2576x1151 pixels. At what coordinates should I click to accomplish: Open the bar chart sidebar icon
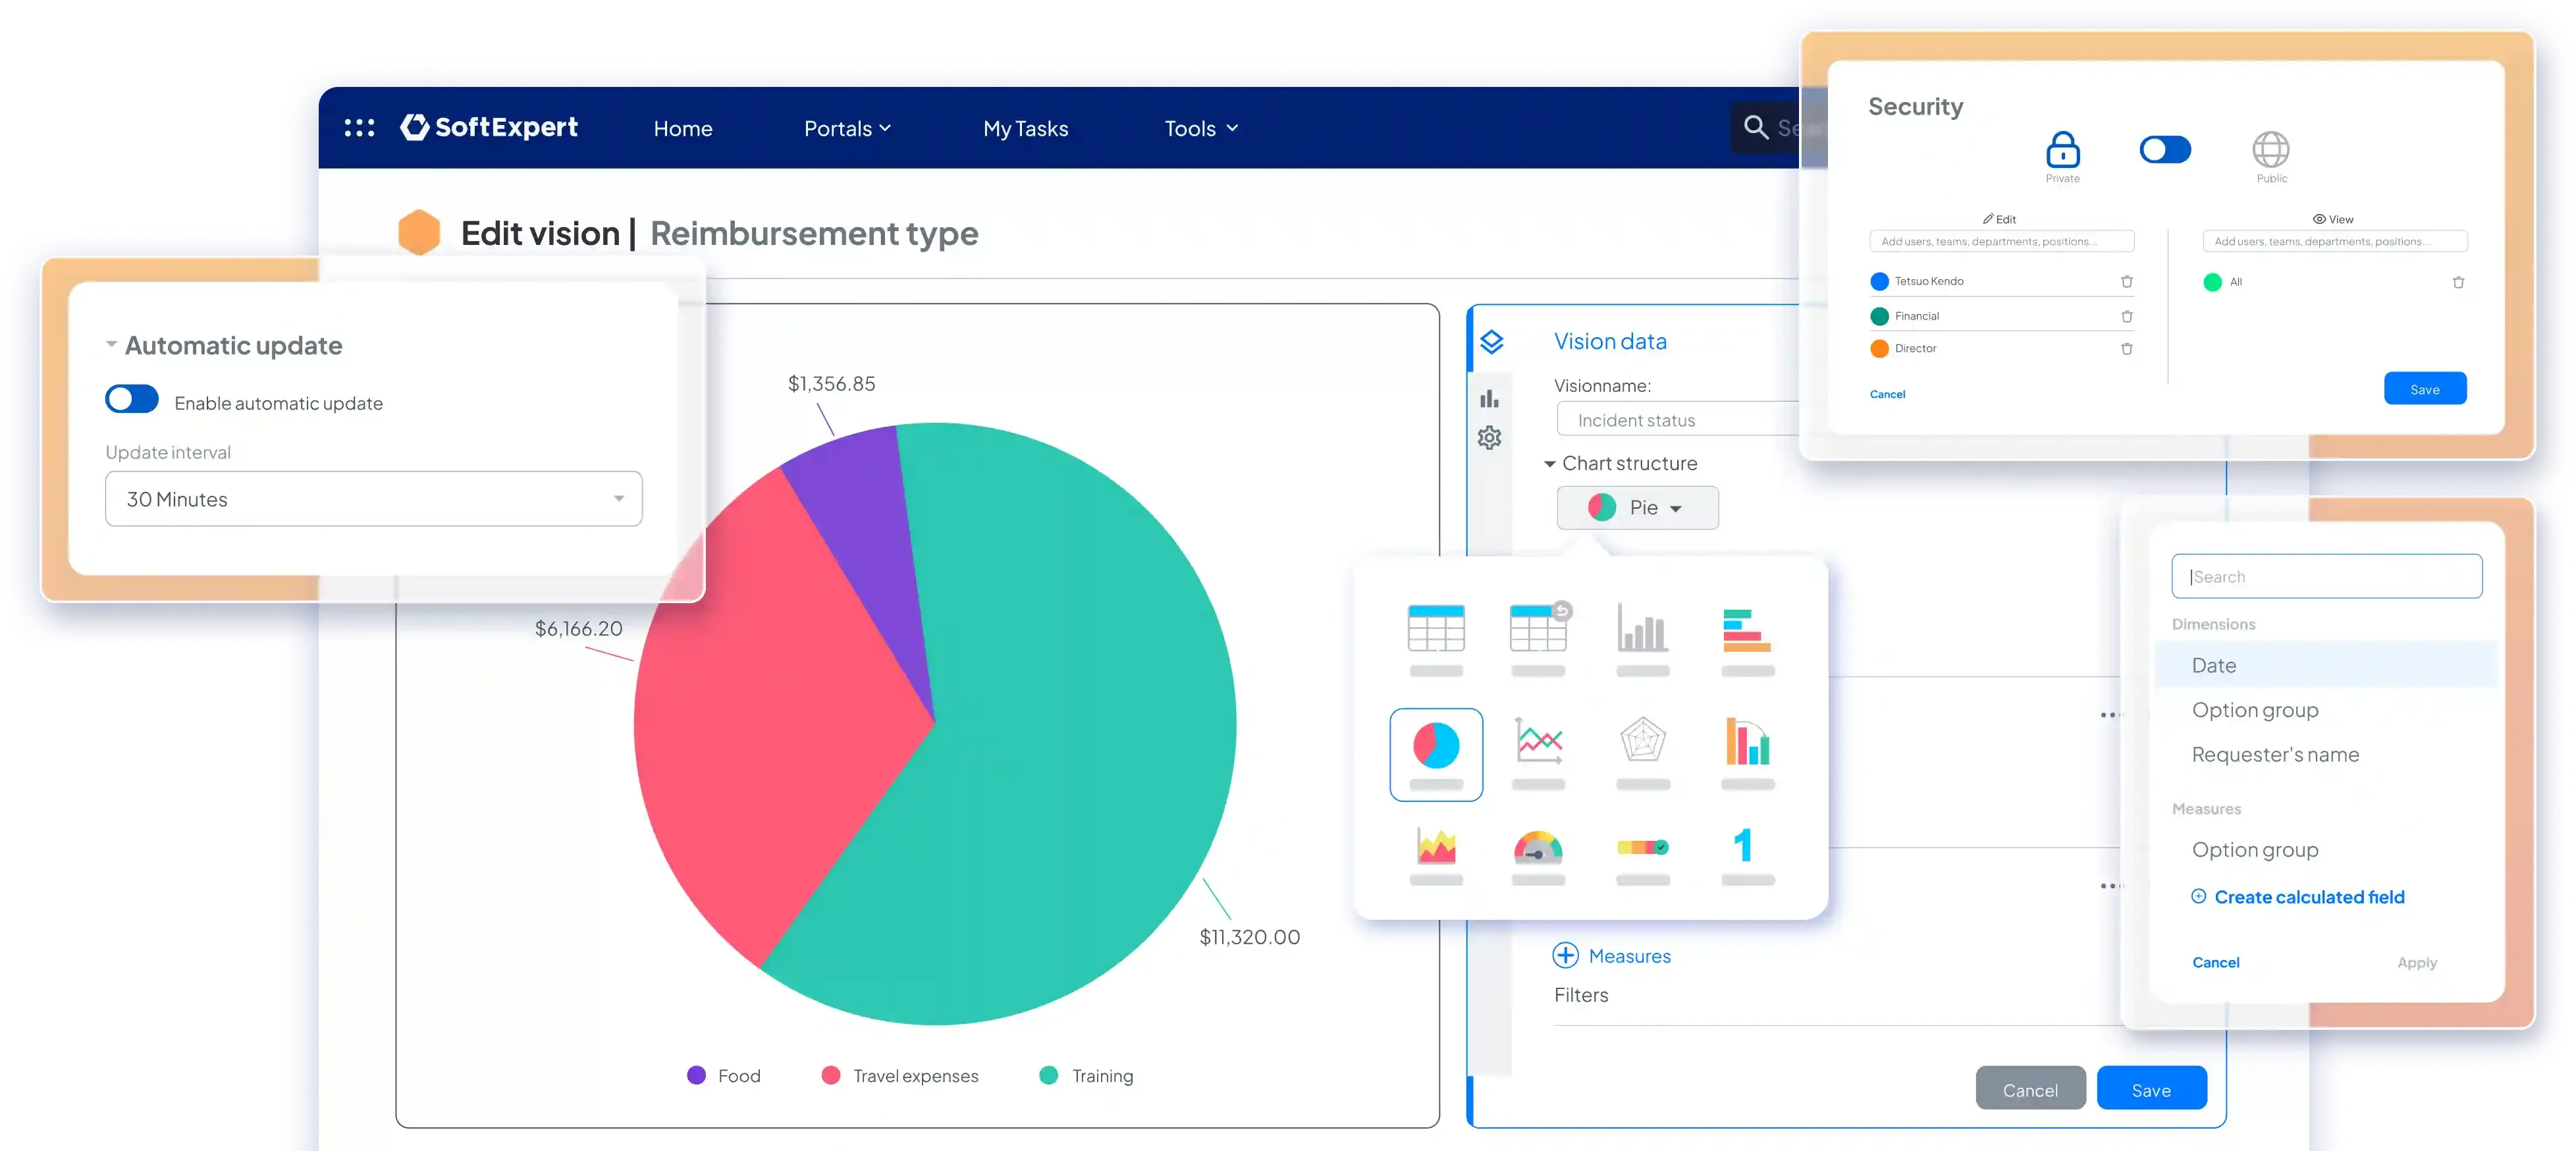click(1489, 399)
